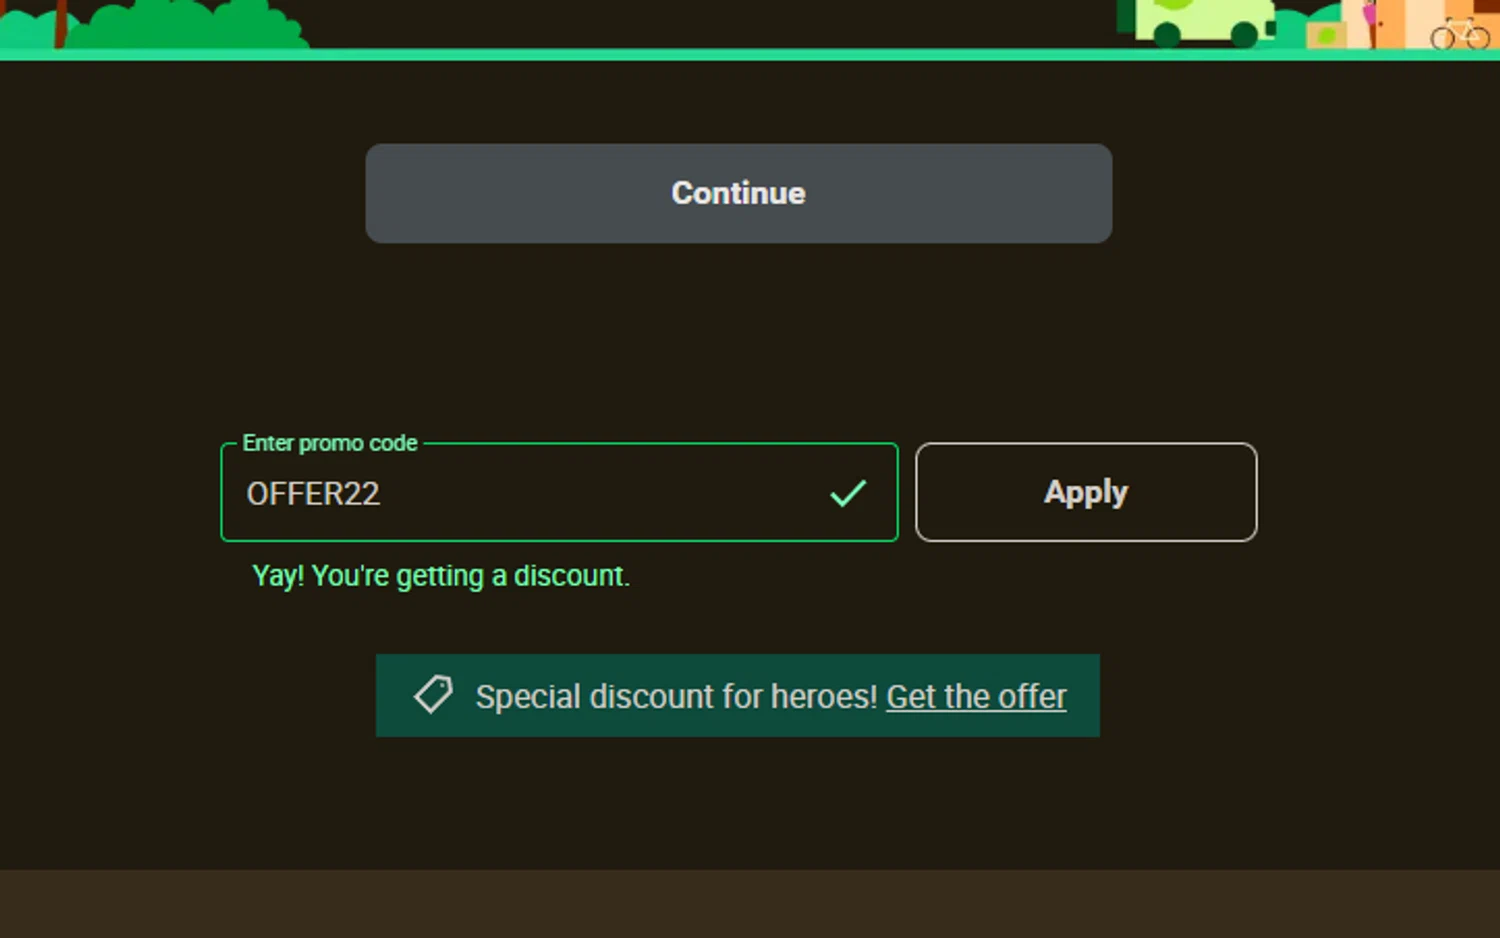1500x938 pixels.
Task: Click the OFFER22 text in the field
Action: [x=313, y=494]
